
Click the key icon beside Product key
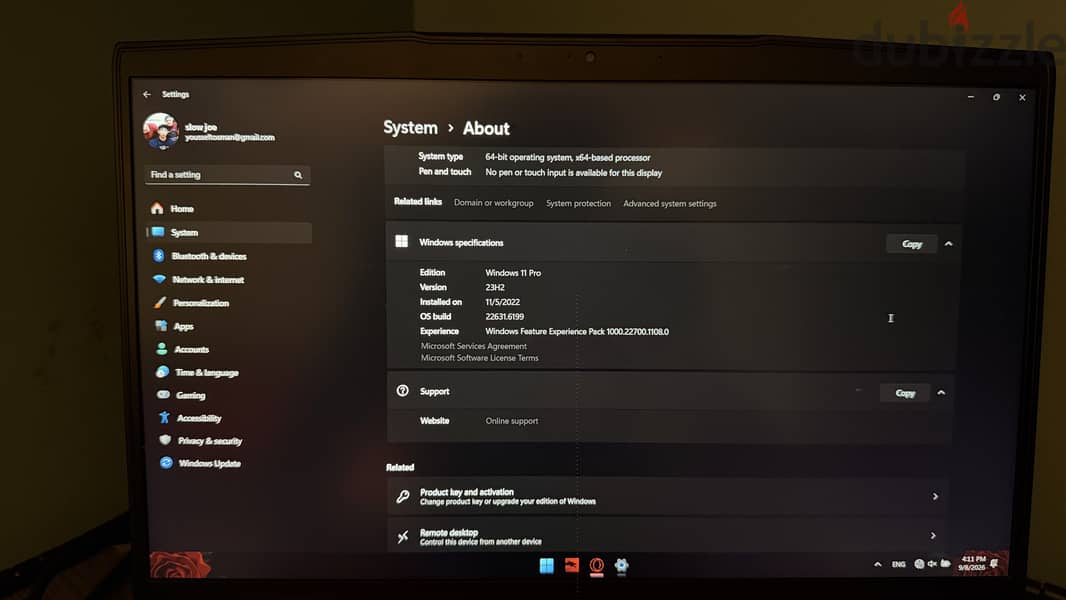(403, 497)
